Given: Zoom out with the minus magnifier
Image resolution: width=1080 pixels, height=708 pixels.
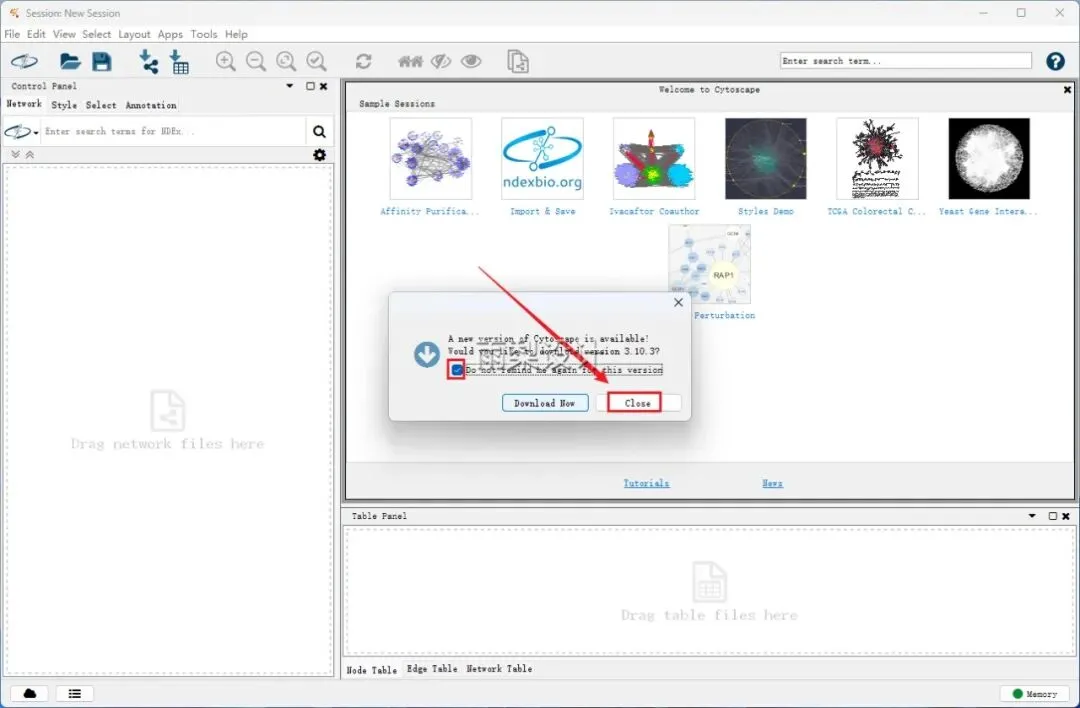Looking at the screenshot, I should click(256, 61).
